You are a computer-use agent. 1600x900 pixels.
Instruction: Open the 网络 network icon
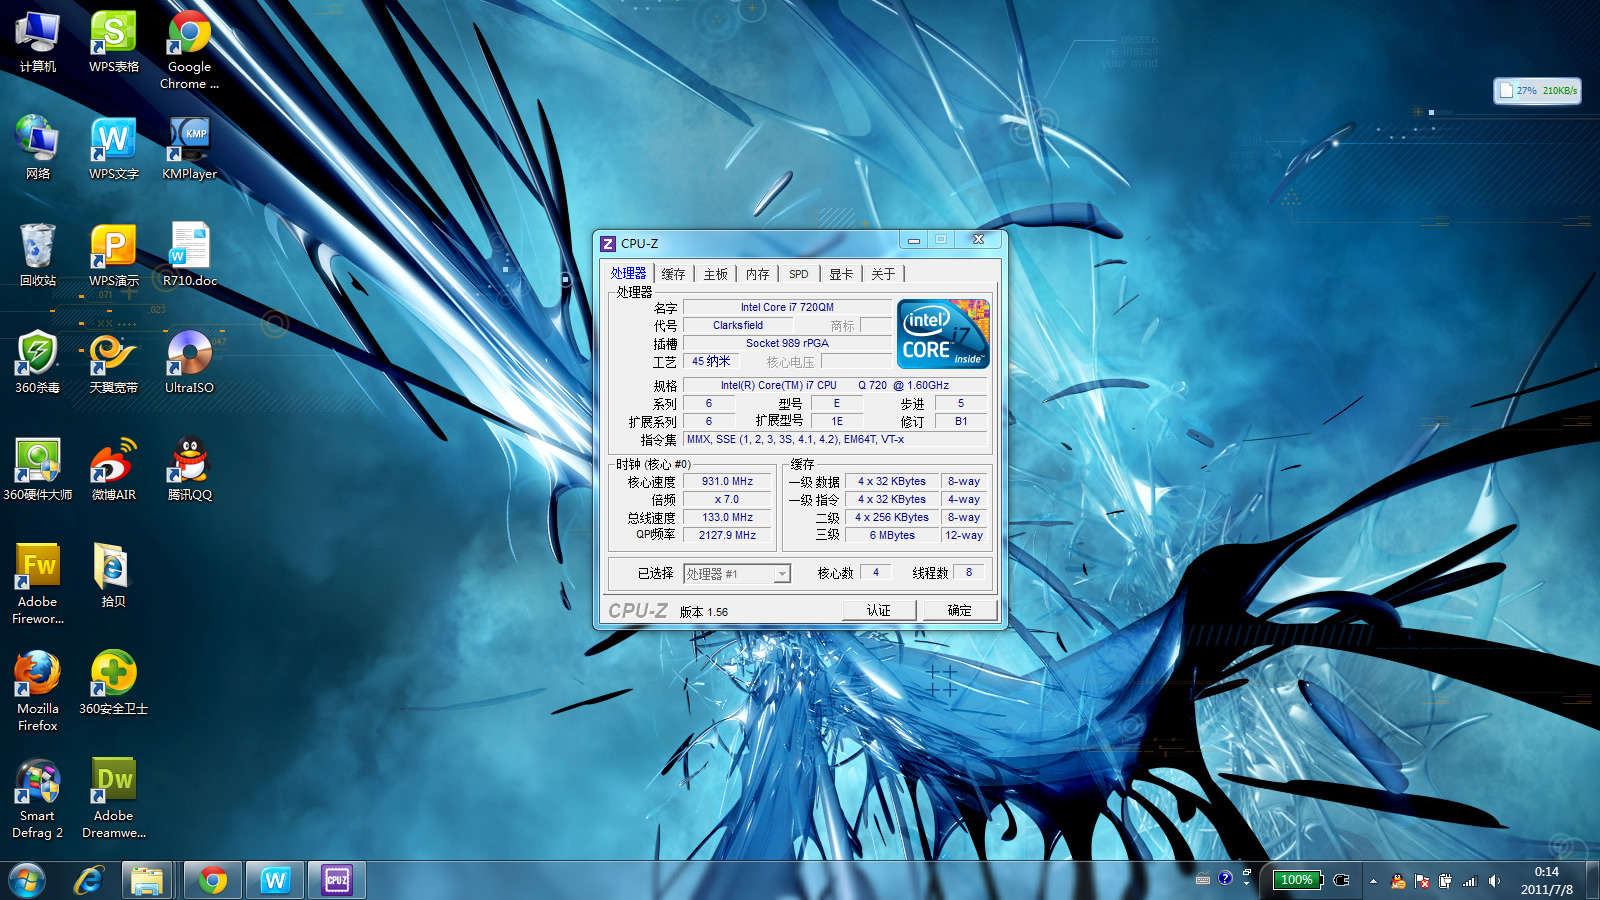[38, 147]
